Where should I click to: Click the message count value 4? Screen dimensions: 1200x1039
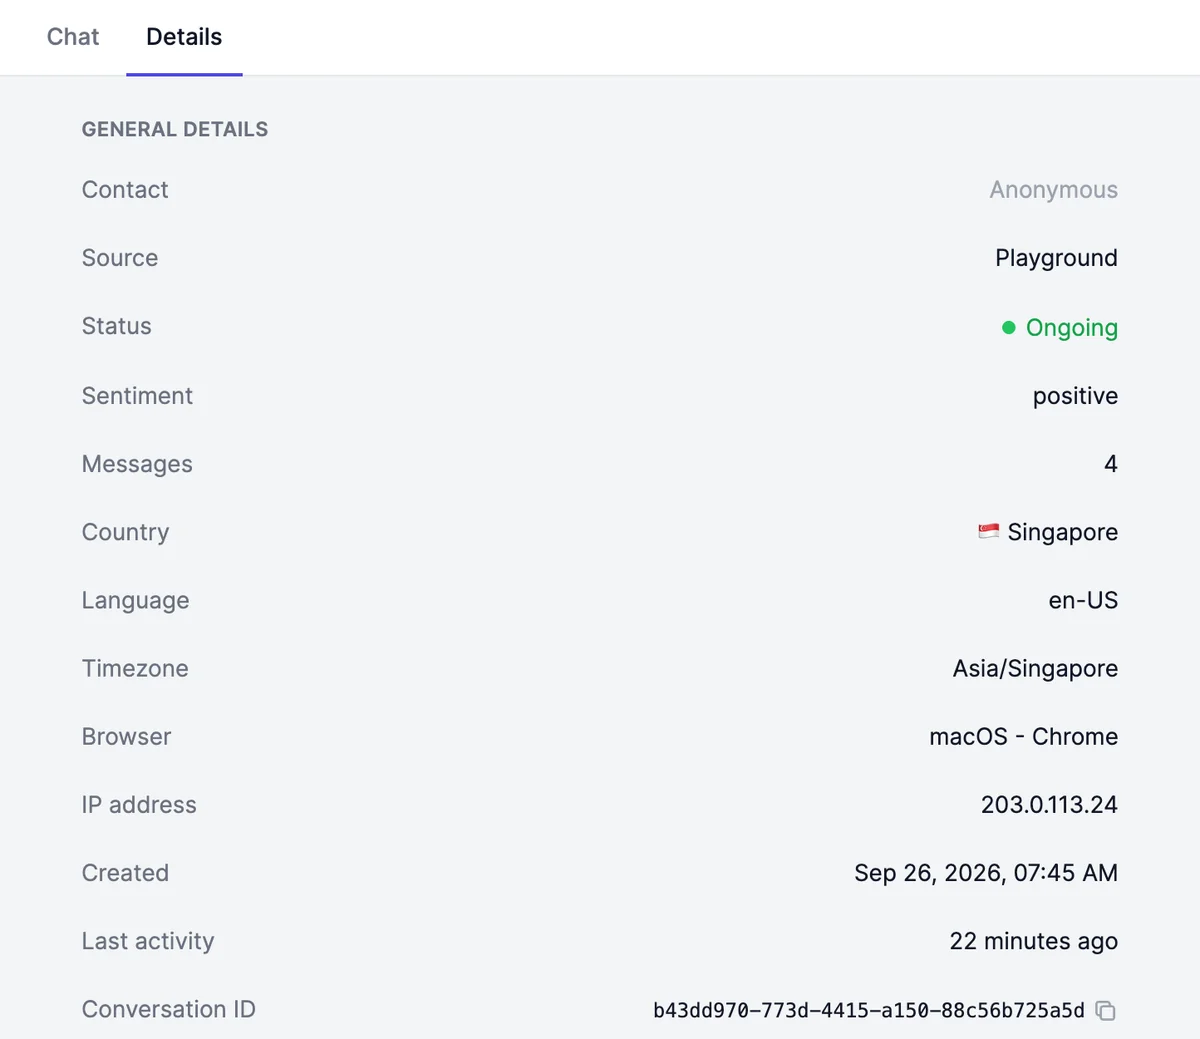[x=1111, y=464]
